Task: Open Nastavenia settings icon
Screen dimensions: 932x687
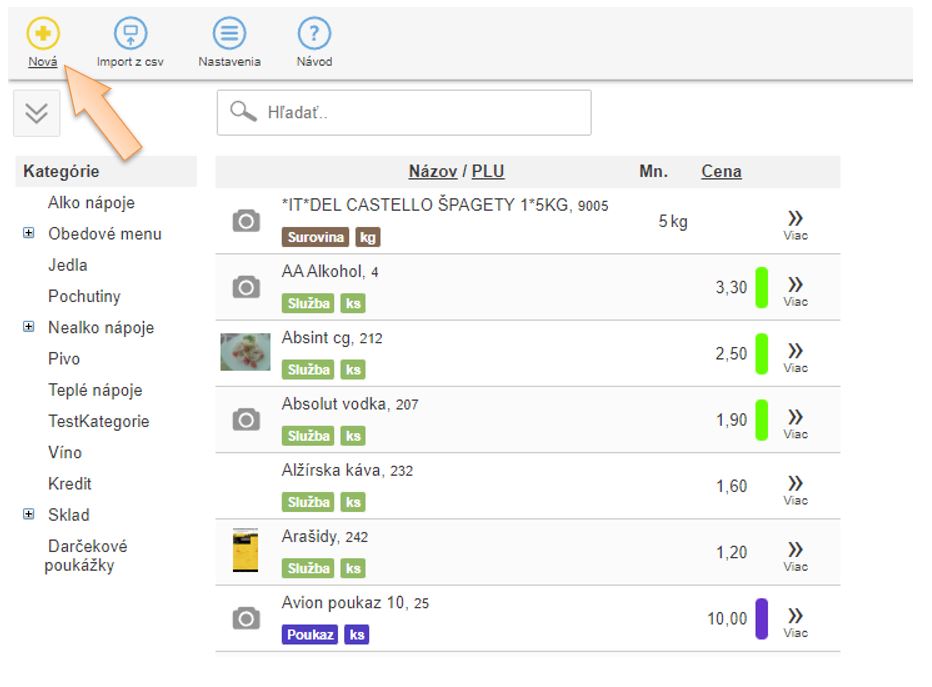Action: click(229, 34)
